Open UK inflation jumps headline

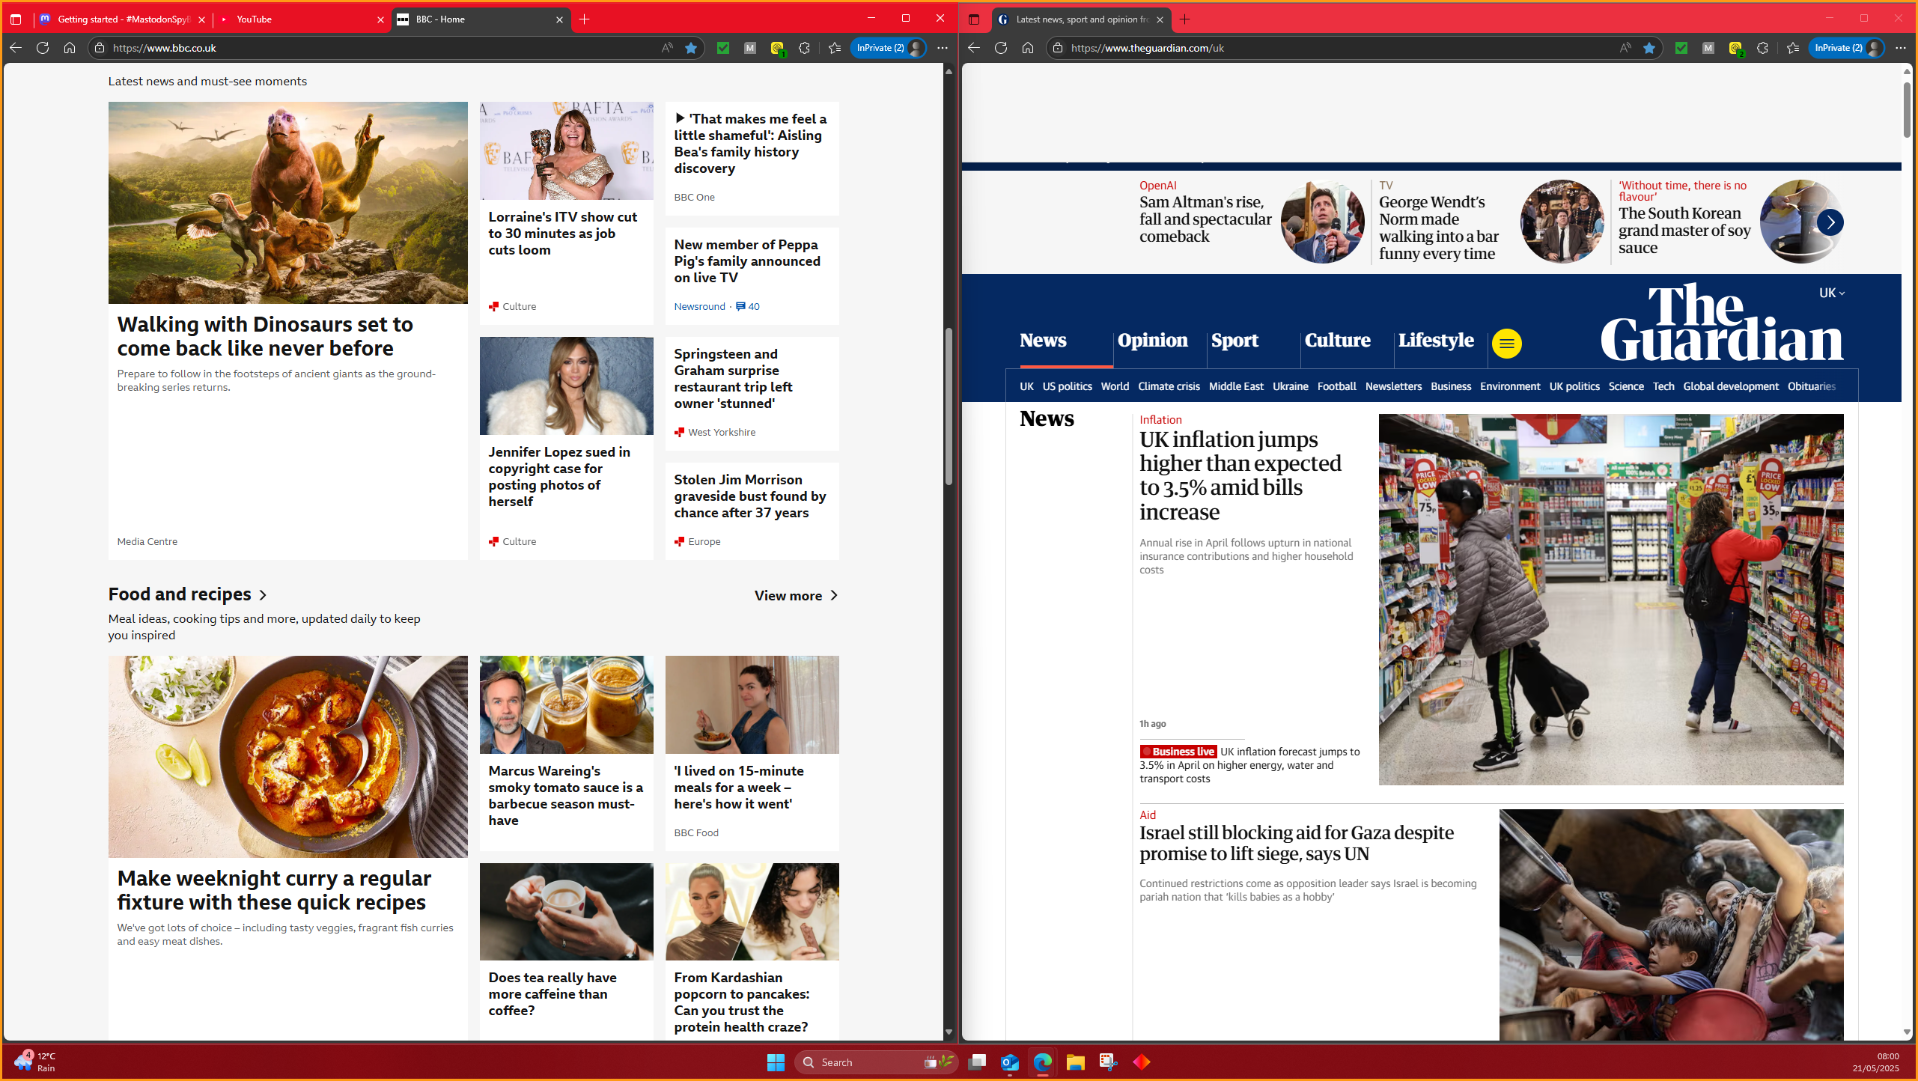coord(1240,476)
